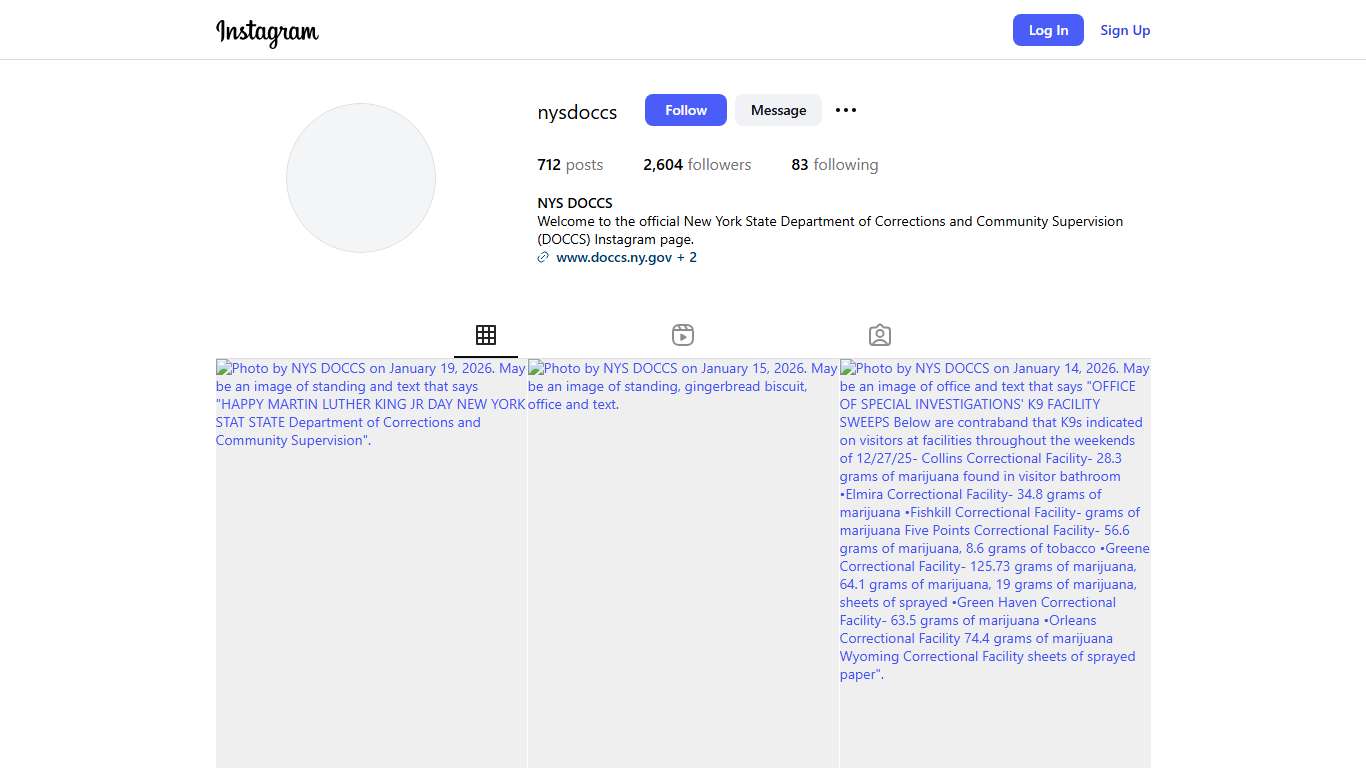The height and width of the screenshot is (768, 1366).
Task: Click the nysdoccs profile picture
Action: click(x=361, y=178)
